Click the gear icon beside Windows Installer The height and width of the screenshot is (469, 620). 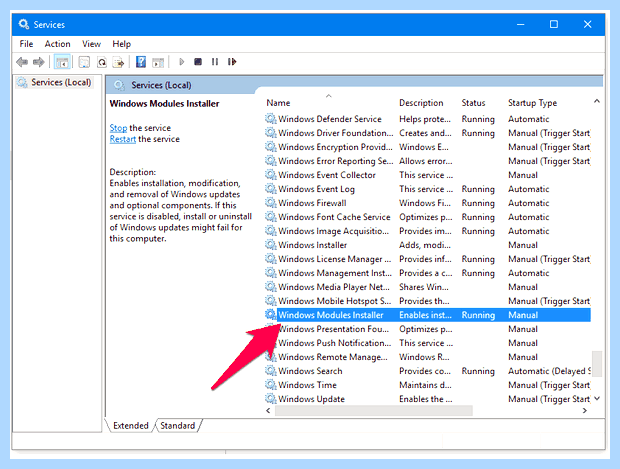point(270,245)
